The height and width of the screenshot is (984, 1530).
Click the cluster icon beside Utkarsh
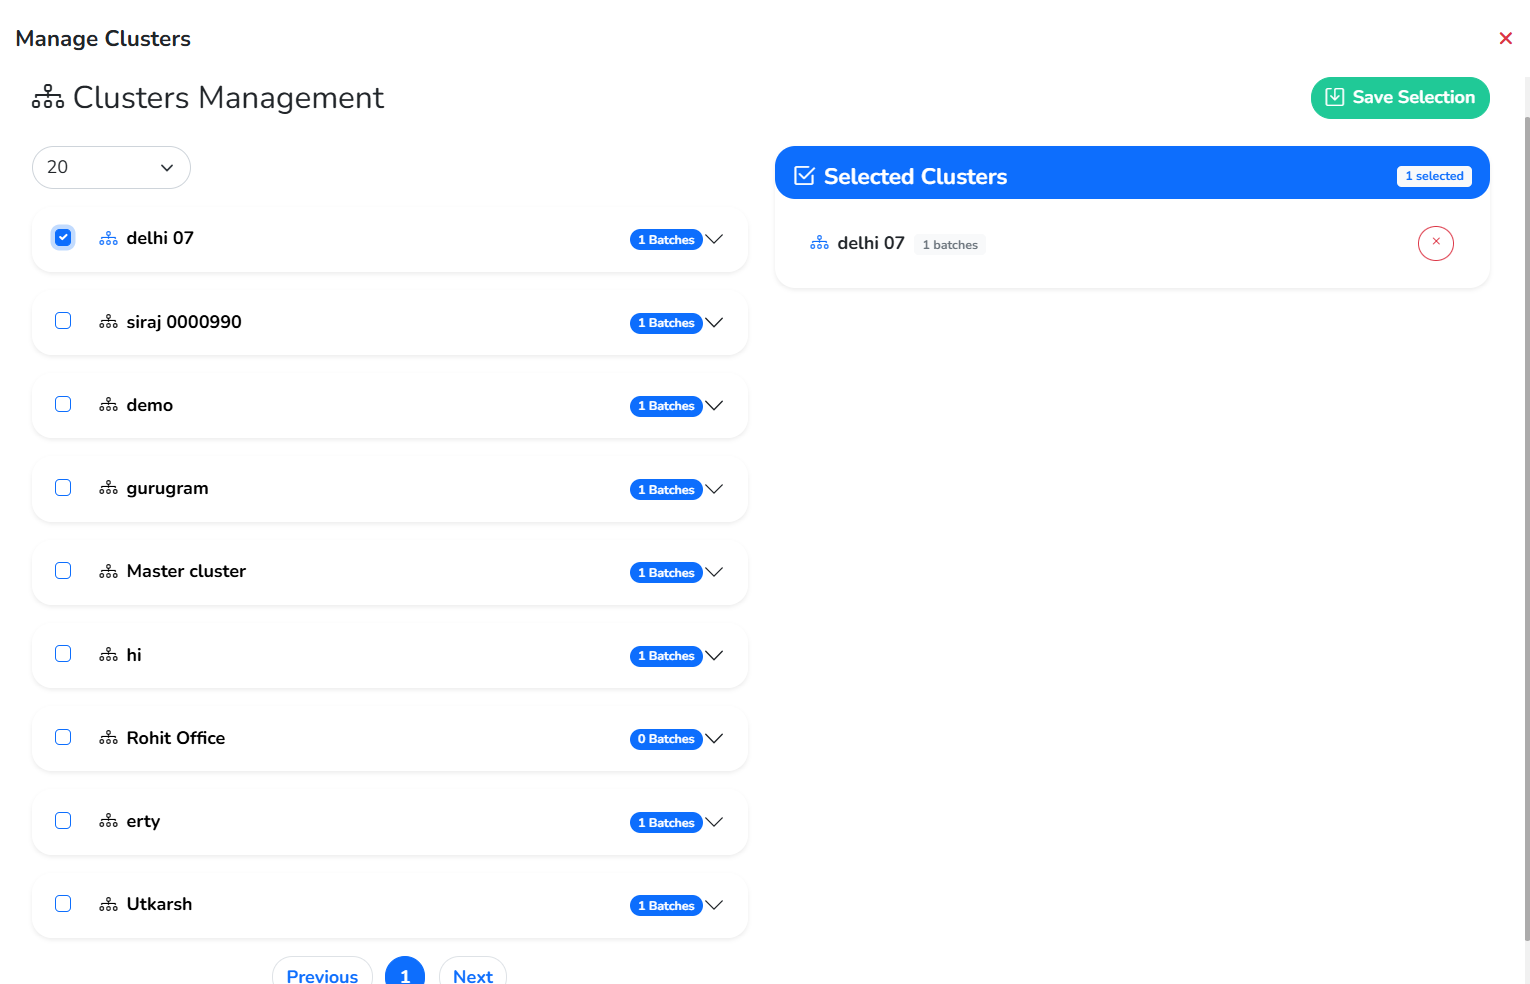coord(108,905)
